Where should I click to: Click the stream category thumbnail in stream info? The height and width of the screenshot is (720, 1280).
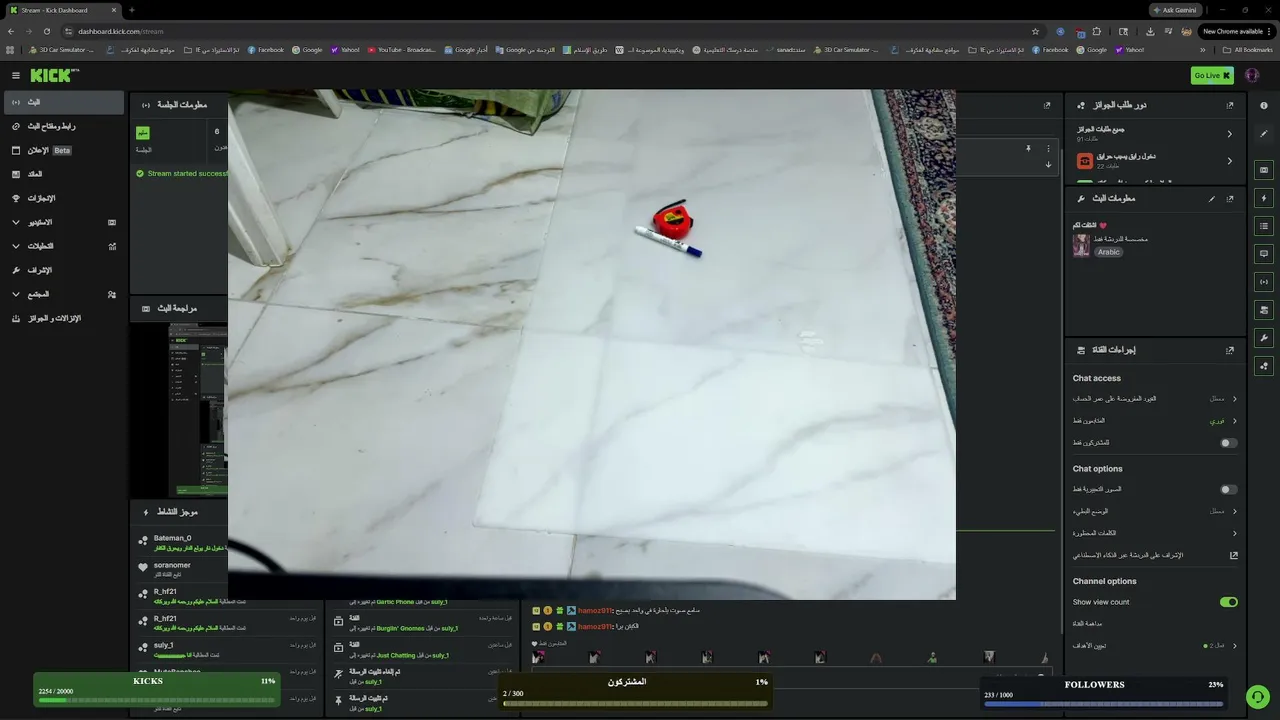pyautogui.click(x=1081, y=246)
